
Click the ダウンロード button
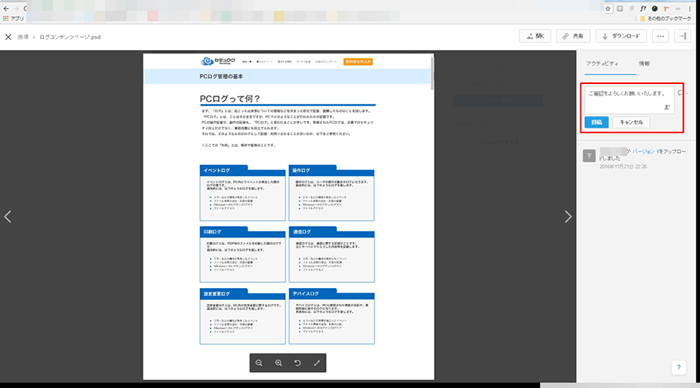pos(621,36)
